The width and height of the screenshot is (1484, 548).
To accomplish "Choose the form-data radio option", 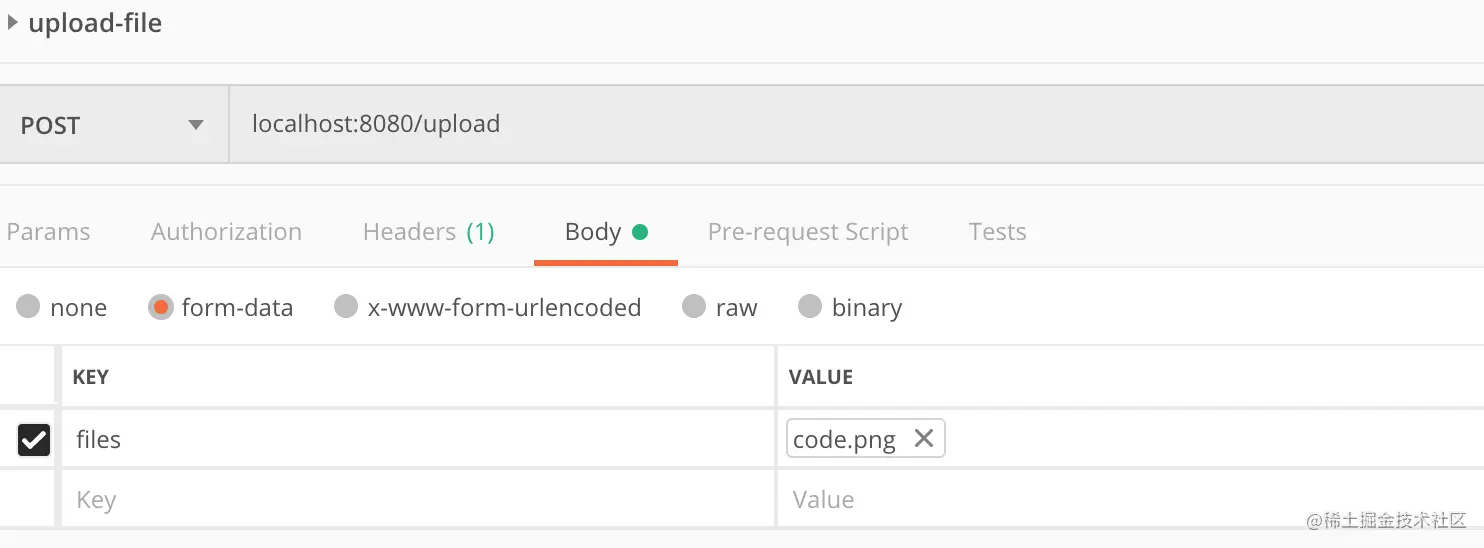I will [x=160, y=307].
